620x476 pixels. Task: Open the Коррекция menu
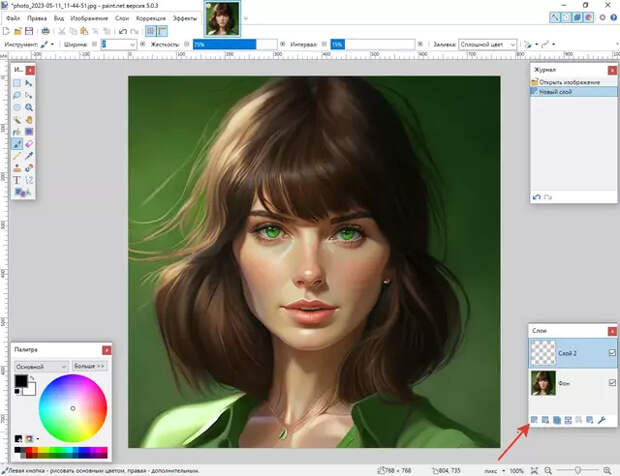point(151,18)
